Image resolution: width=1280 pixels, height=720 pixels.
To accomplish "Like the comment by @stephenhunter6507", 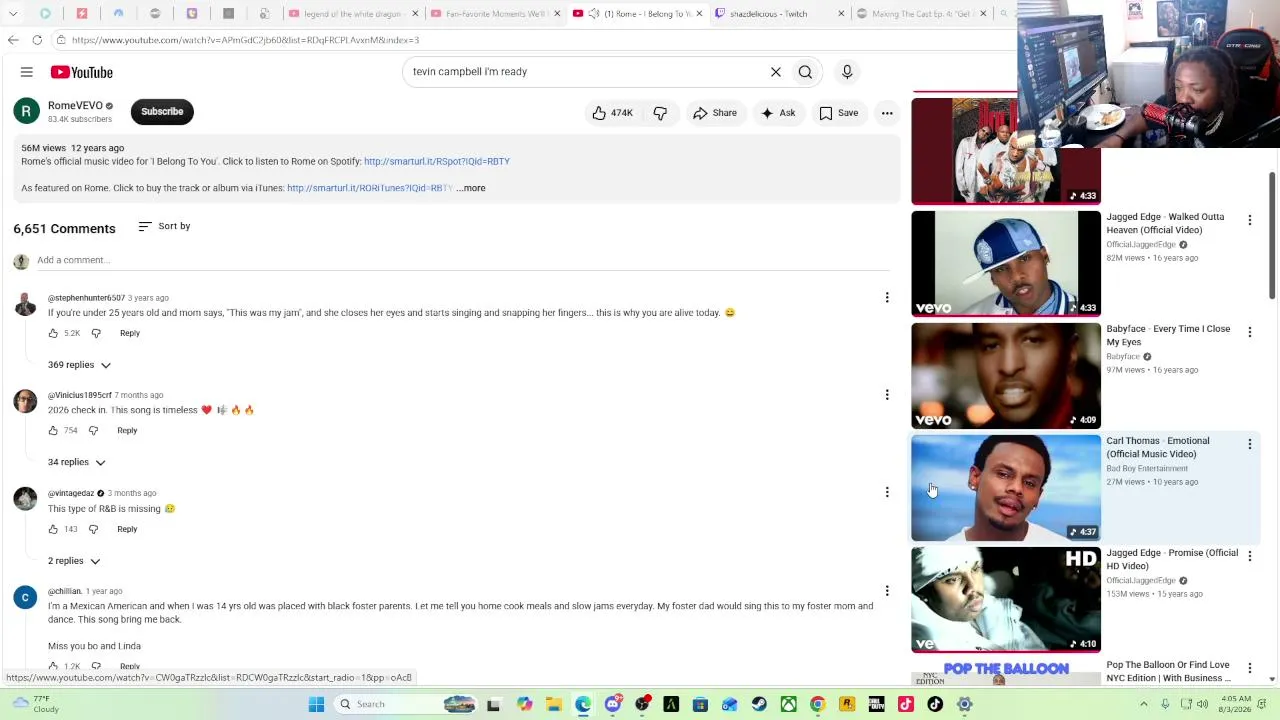I will [x=53, y=333].
